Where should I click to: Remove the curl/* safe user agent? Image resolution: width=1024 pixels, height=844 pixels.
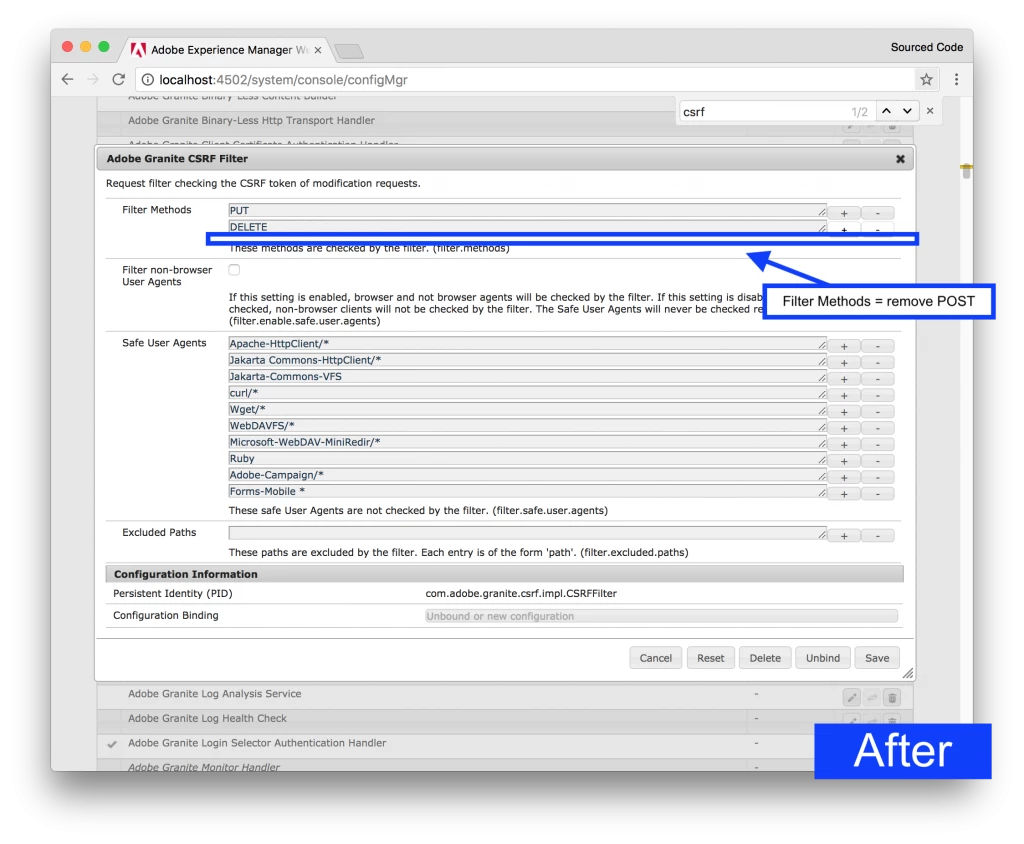(x=878, y=395)
